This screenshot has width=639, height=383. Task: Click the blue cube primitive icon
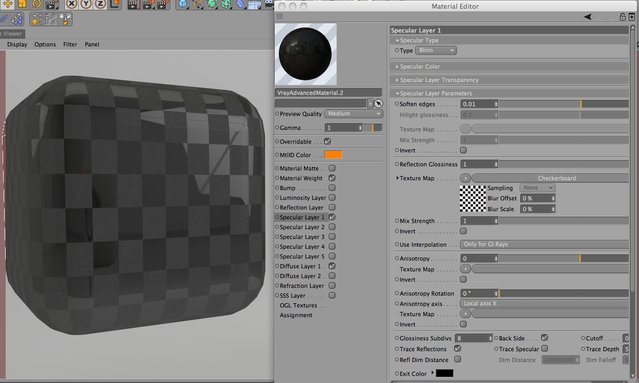click(183, 4)
